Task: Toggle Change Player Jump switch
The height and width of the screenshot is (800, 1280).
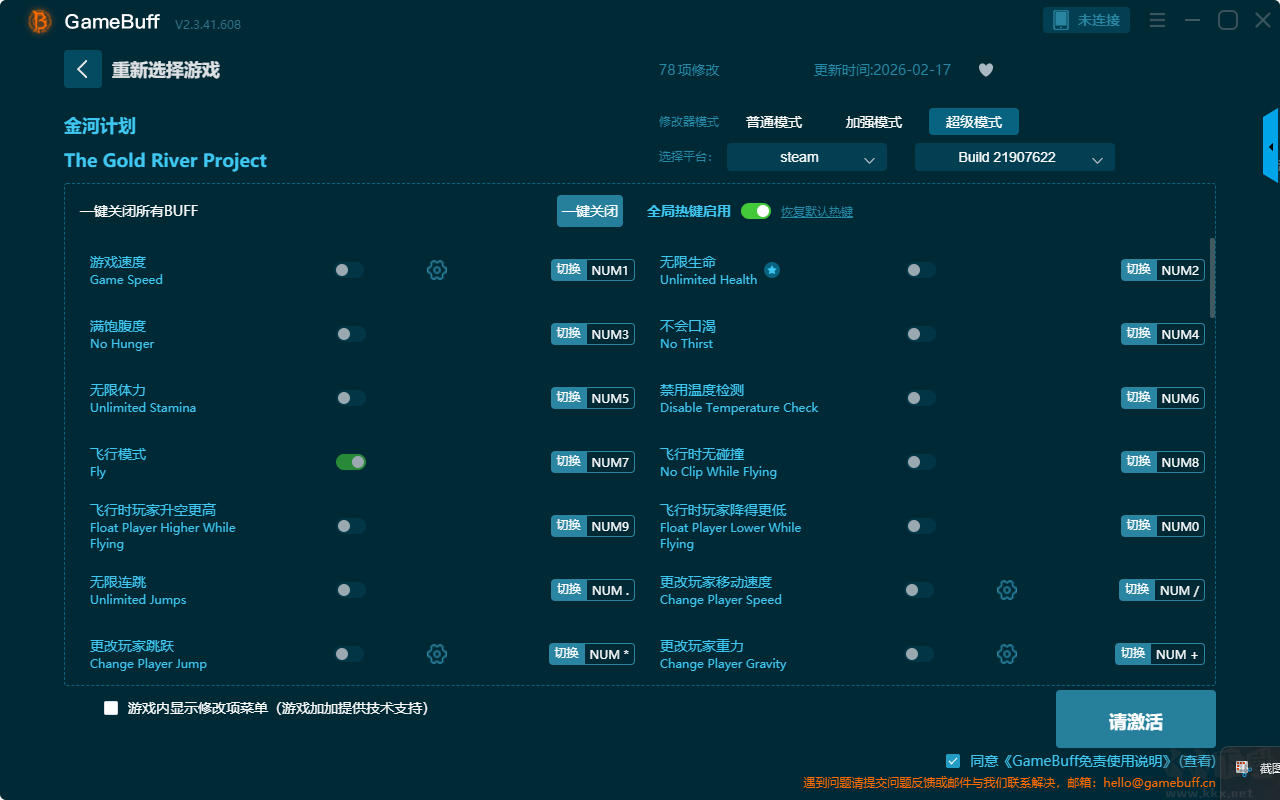Action: coord(348,654)
